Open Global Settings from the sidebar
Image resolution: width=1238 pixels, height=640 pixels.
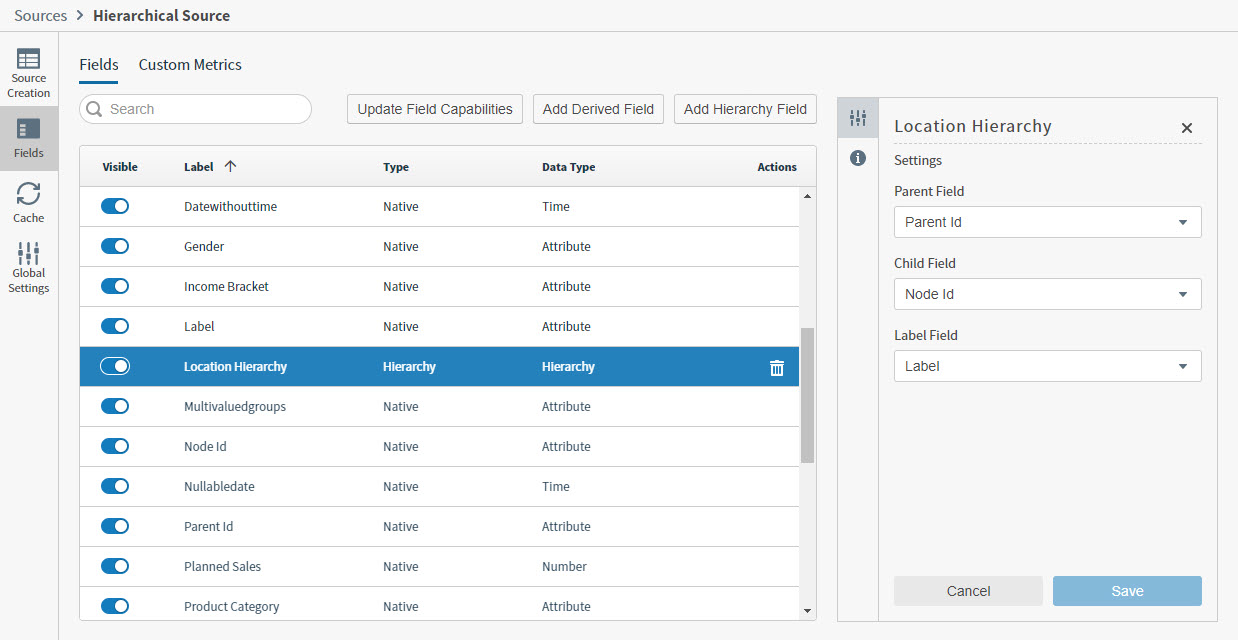tap(28, 266)
